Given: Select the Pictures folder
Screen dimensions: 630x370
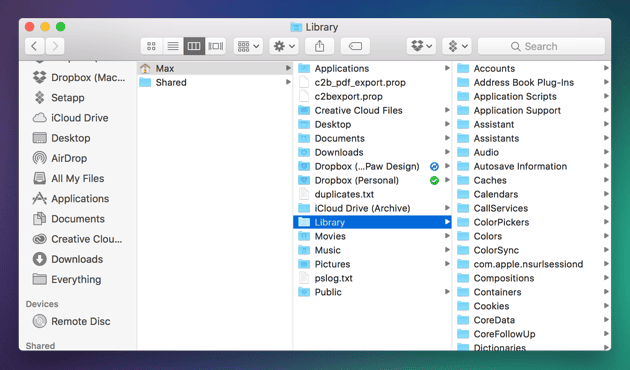Looking at the screenshot, I should pos(372,264).
